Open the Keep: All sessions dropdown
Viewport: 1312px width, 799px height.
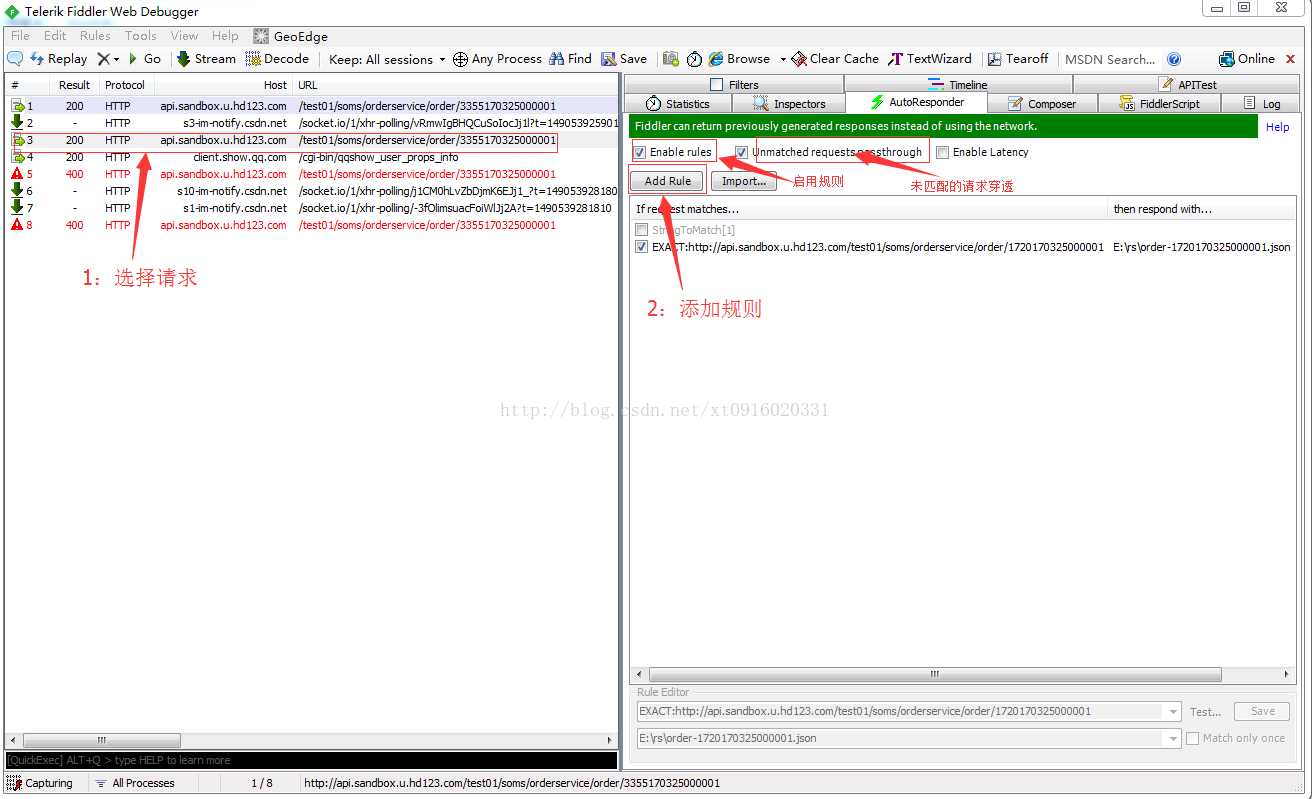point(387,60)
